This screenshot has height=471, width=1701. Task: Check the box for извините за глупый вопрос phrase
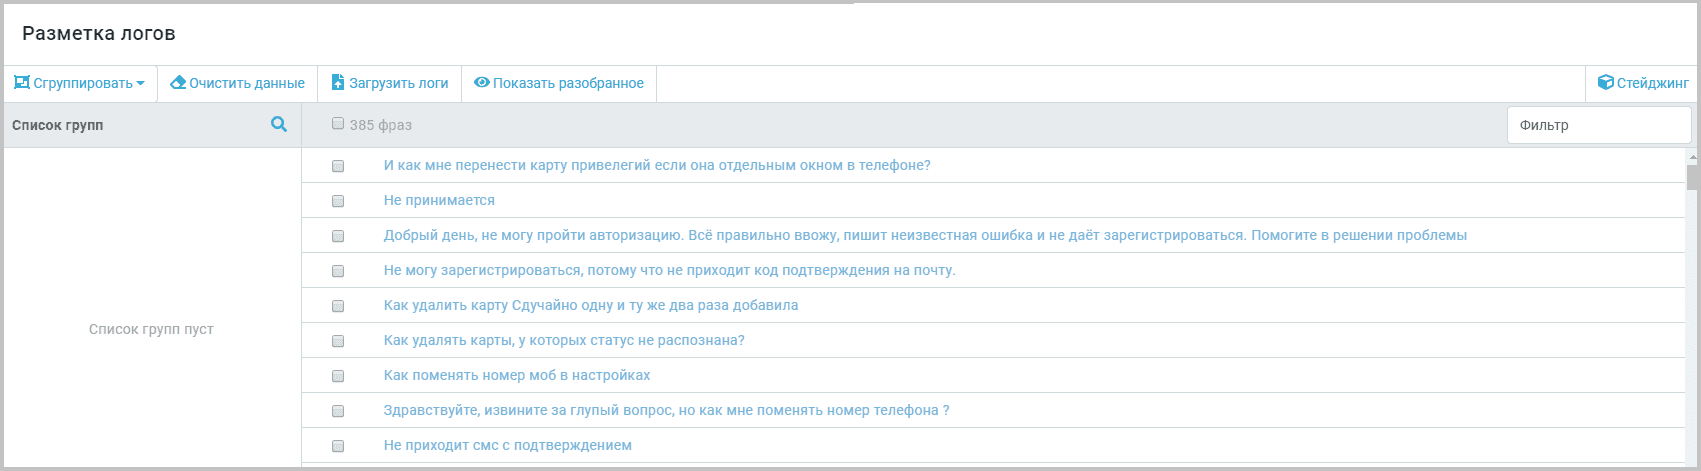pyautogui.click(x=338, y=411)
